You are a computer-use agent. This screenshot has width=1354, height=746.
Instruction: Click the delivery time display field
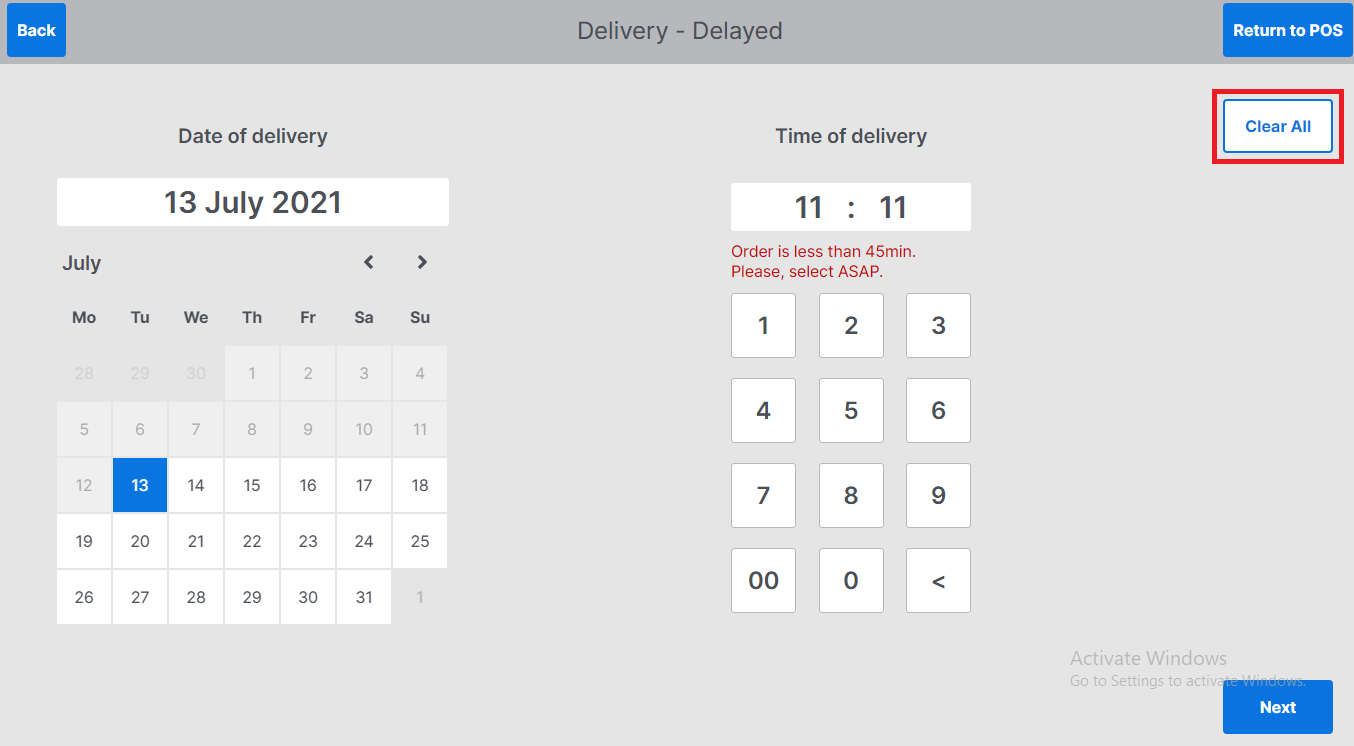[x=850, y=207]
